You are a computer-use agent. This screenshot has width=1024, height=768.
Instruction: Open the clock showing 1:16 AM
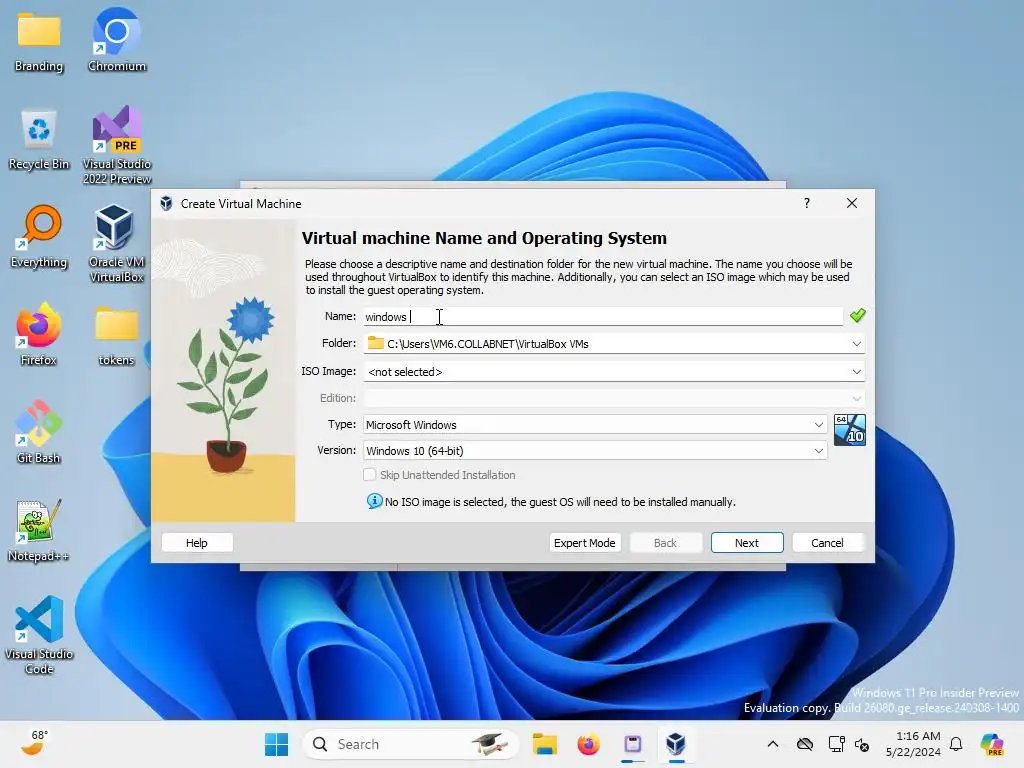(x=913, y=744)
